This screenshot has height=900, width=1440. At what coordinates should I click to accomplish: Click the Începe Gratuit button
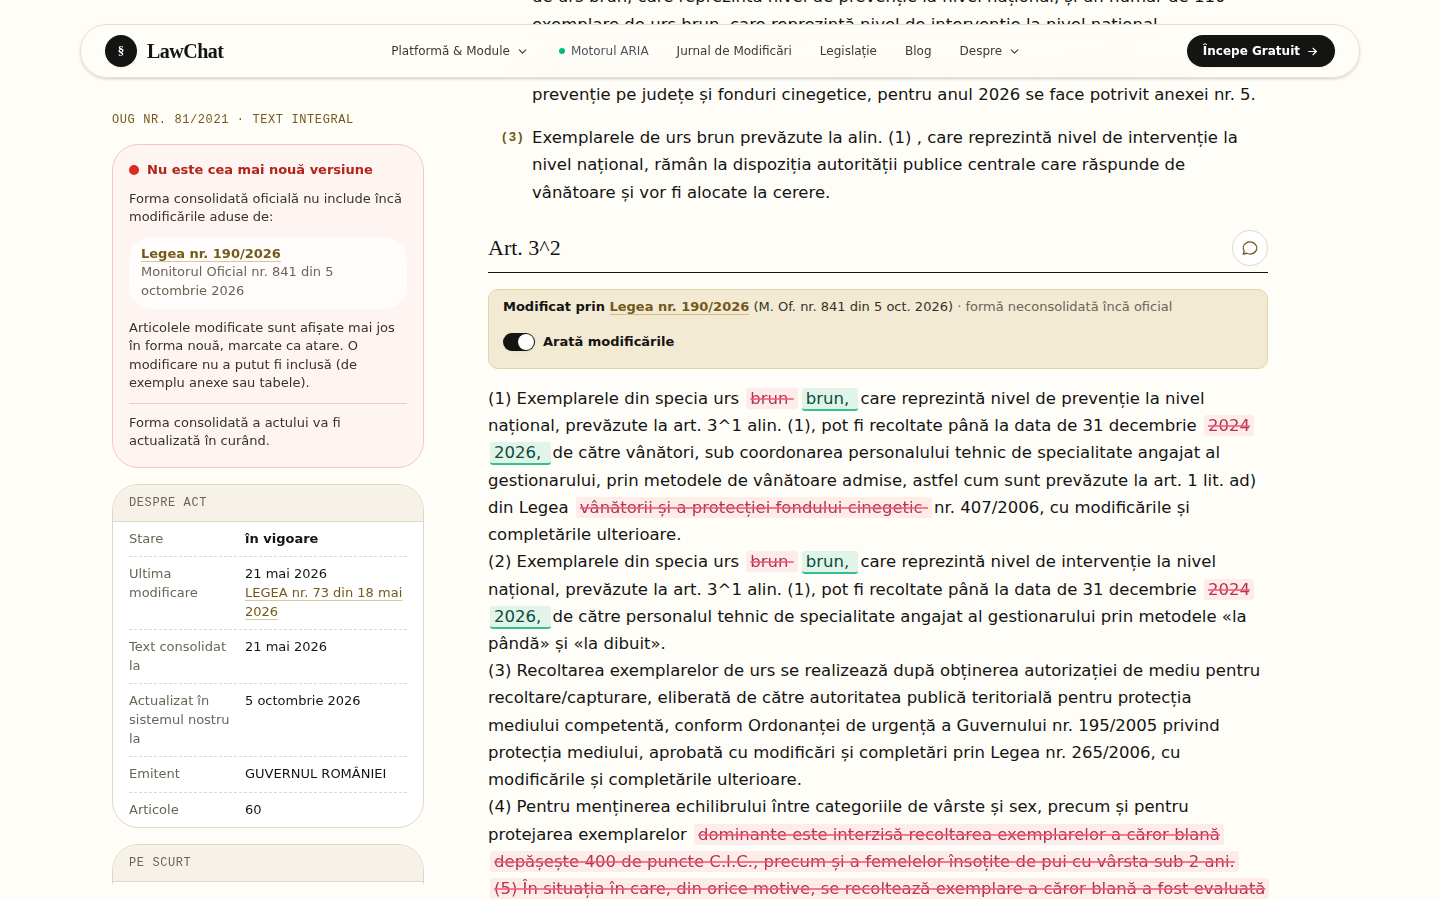click(1260, 51)
